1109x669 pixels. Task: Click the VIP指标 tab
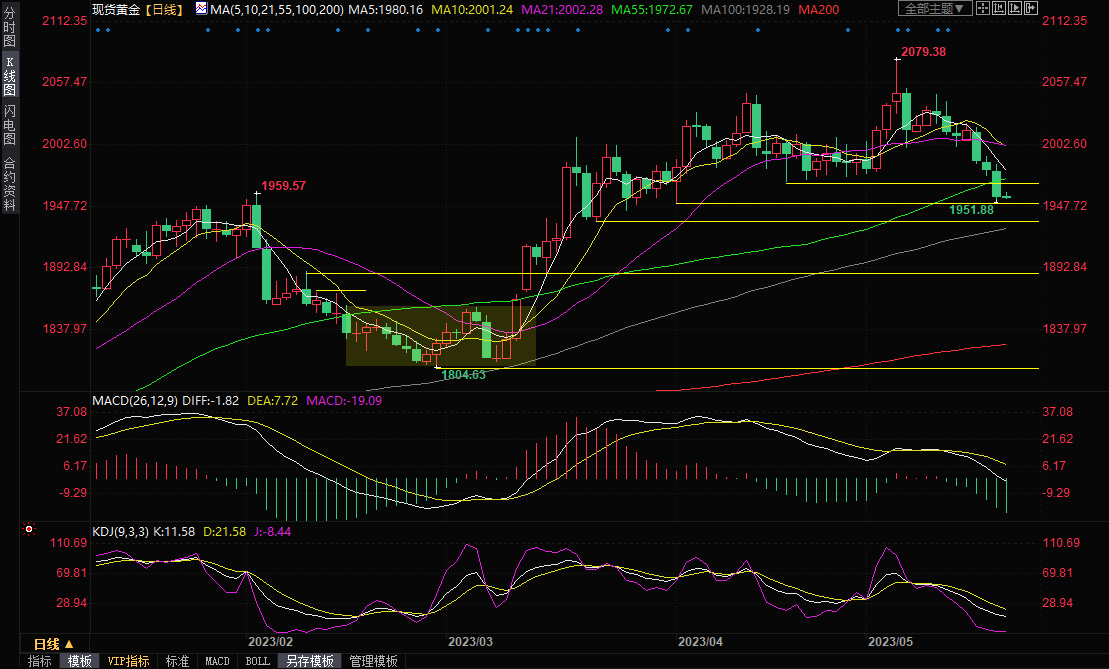129,661
